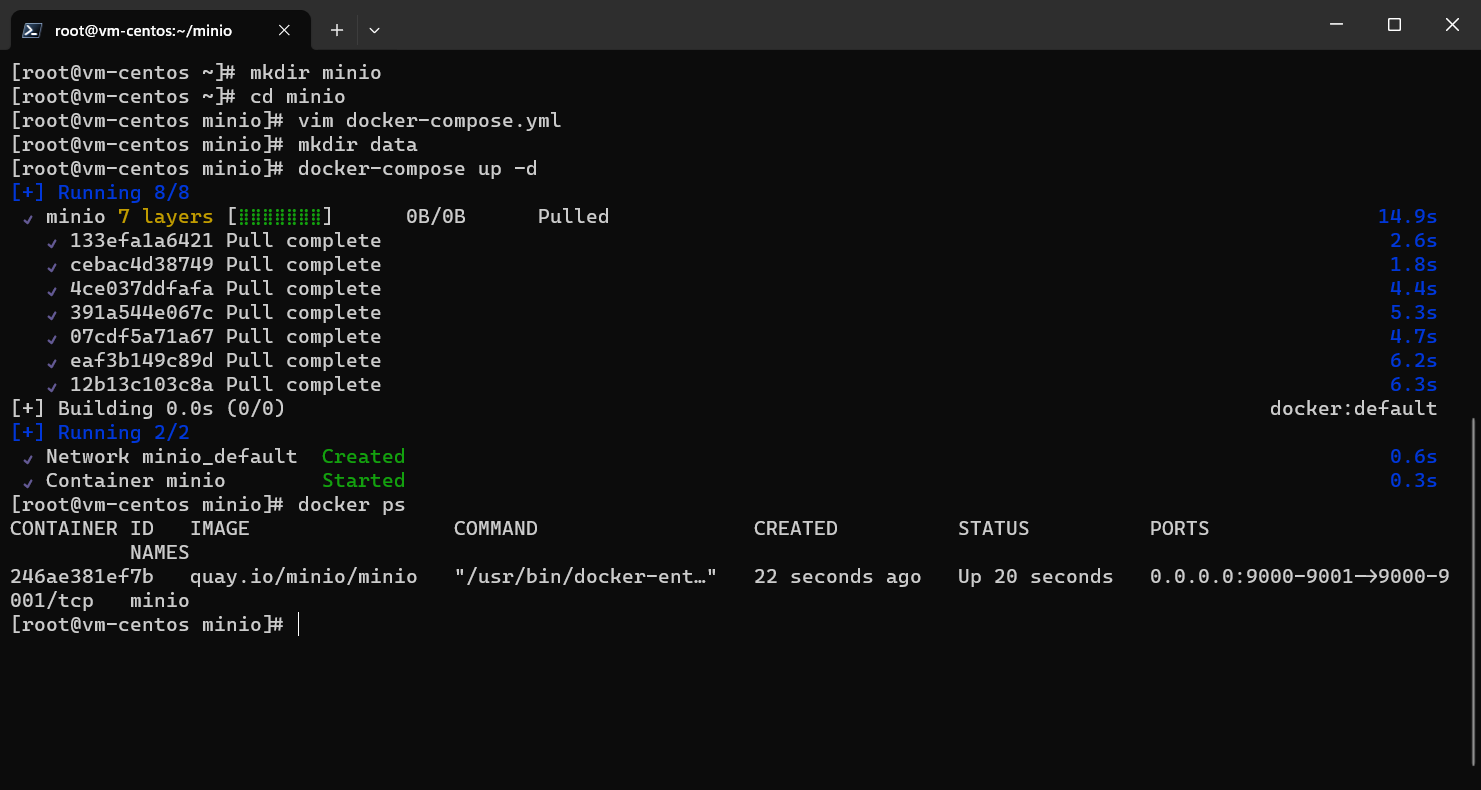Click the 'vim docker-compose.yml' command
The image size is (1481, 790).
coord(430,121)
